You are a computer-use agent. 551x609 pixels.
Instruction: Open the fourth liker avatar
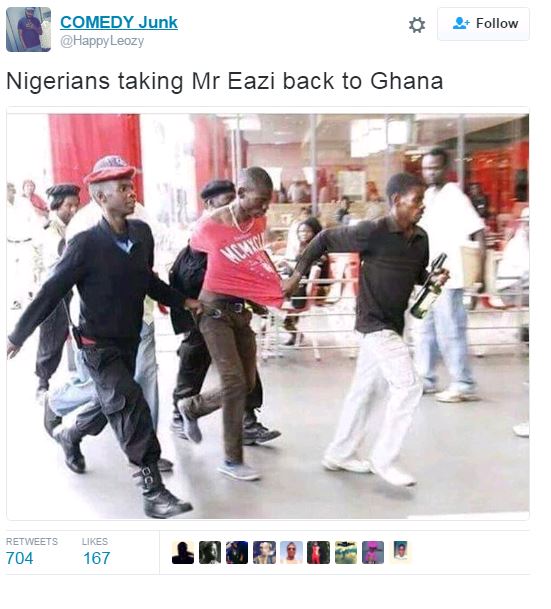pyautogui.click(x=264, y=552)
